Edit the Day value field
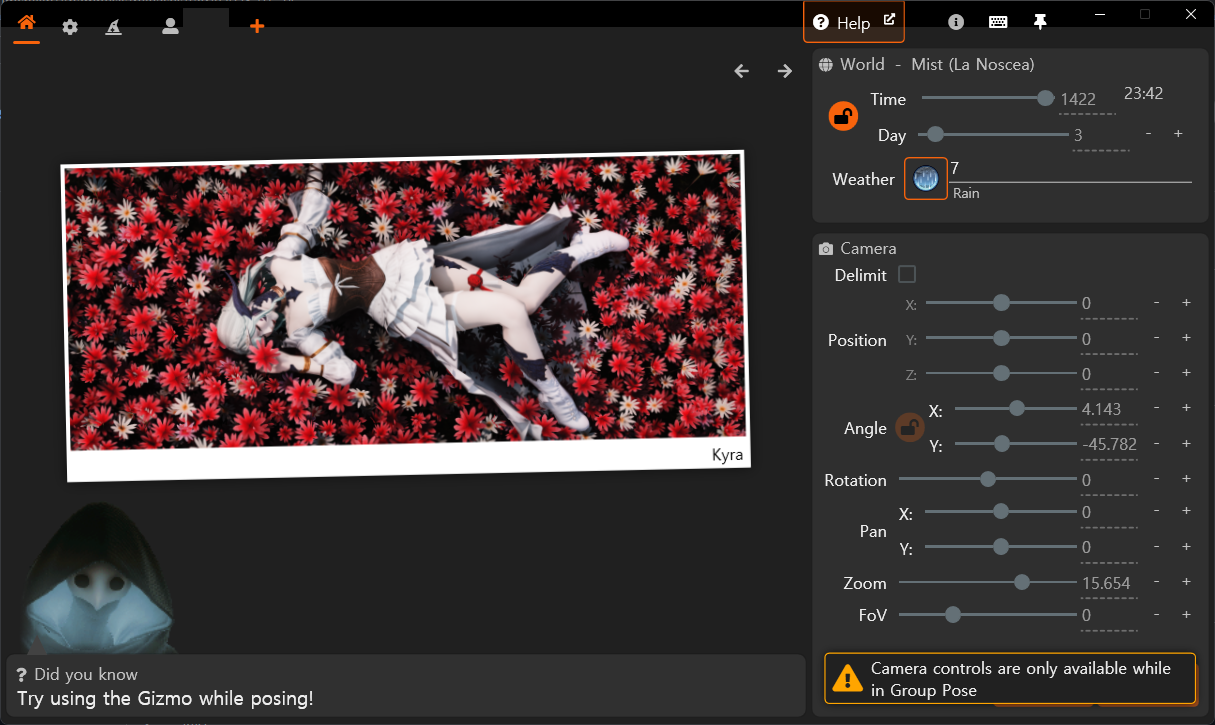1215x725 pixels. pos(1101,135)
